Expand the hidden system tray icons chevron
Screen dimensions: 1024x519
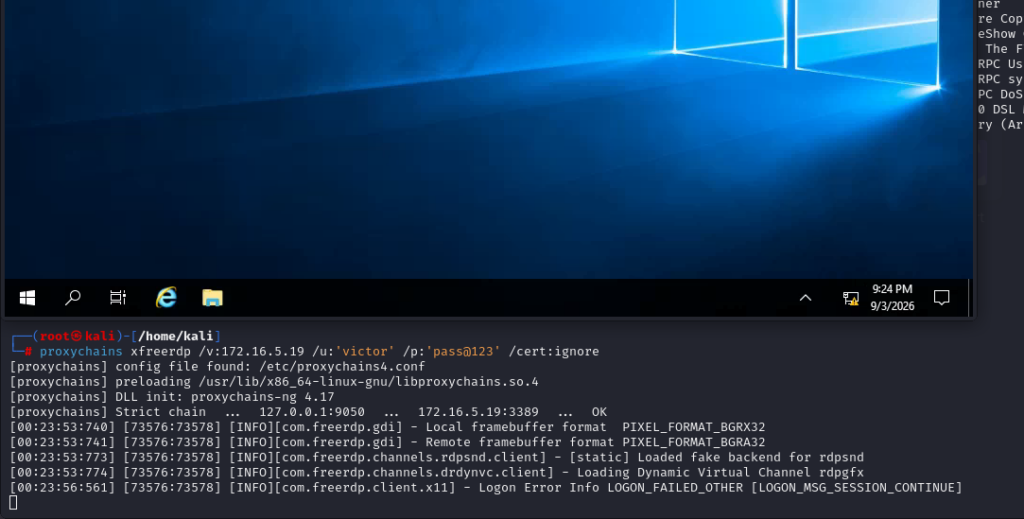(805, 298)
